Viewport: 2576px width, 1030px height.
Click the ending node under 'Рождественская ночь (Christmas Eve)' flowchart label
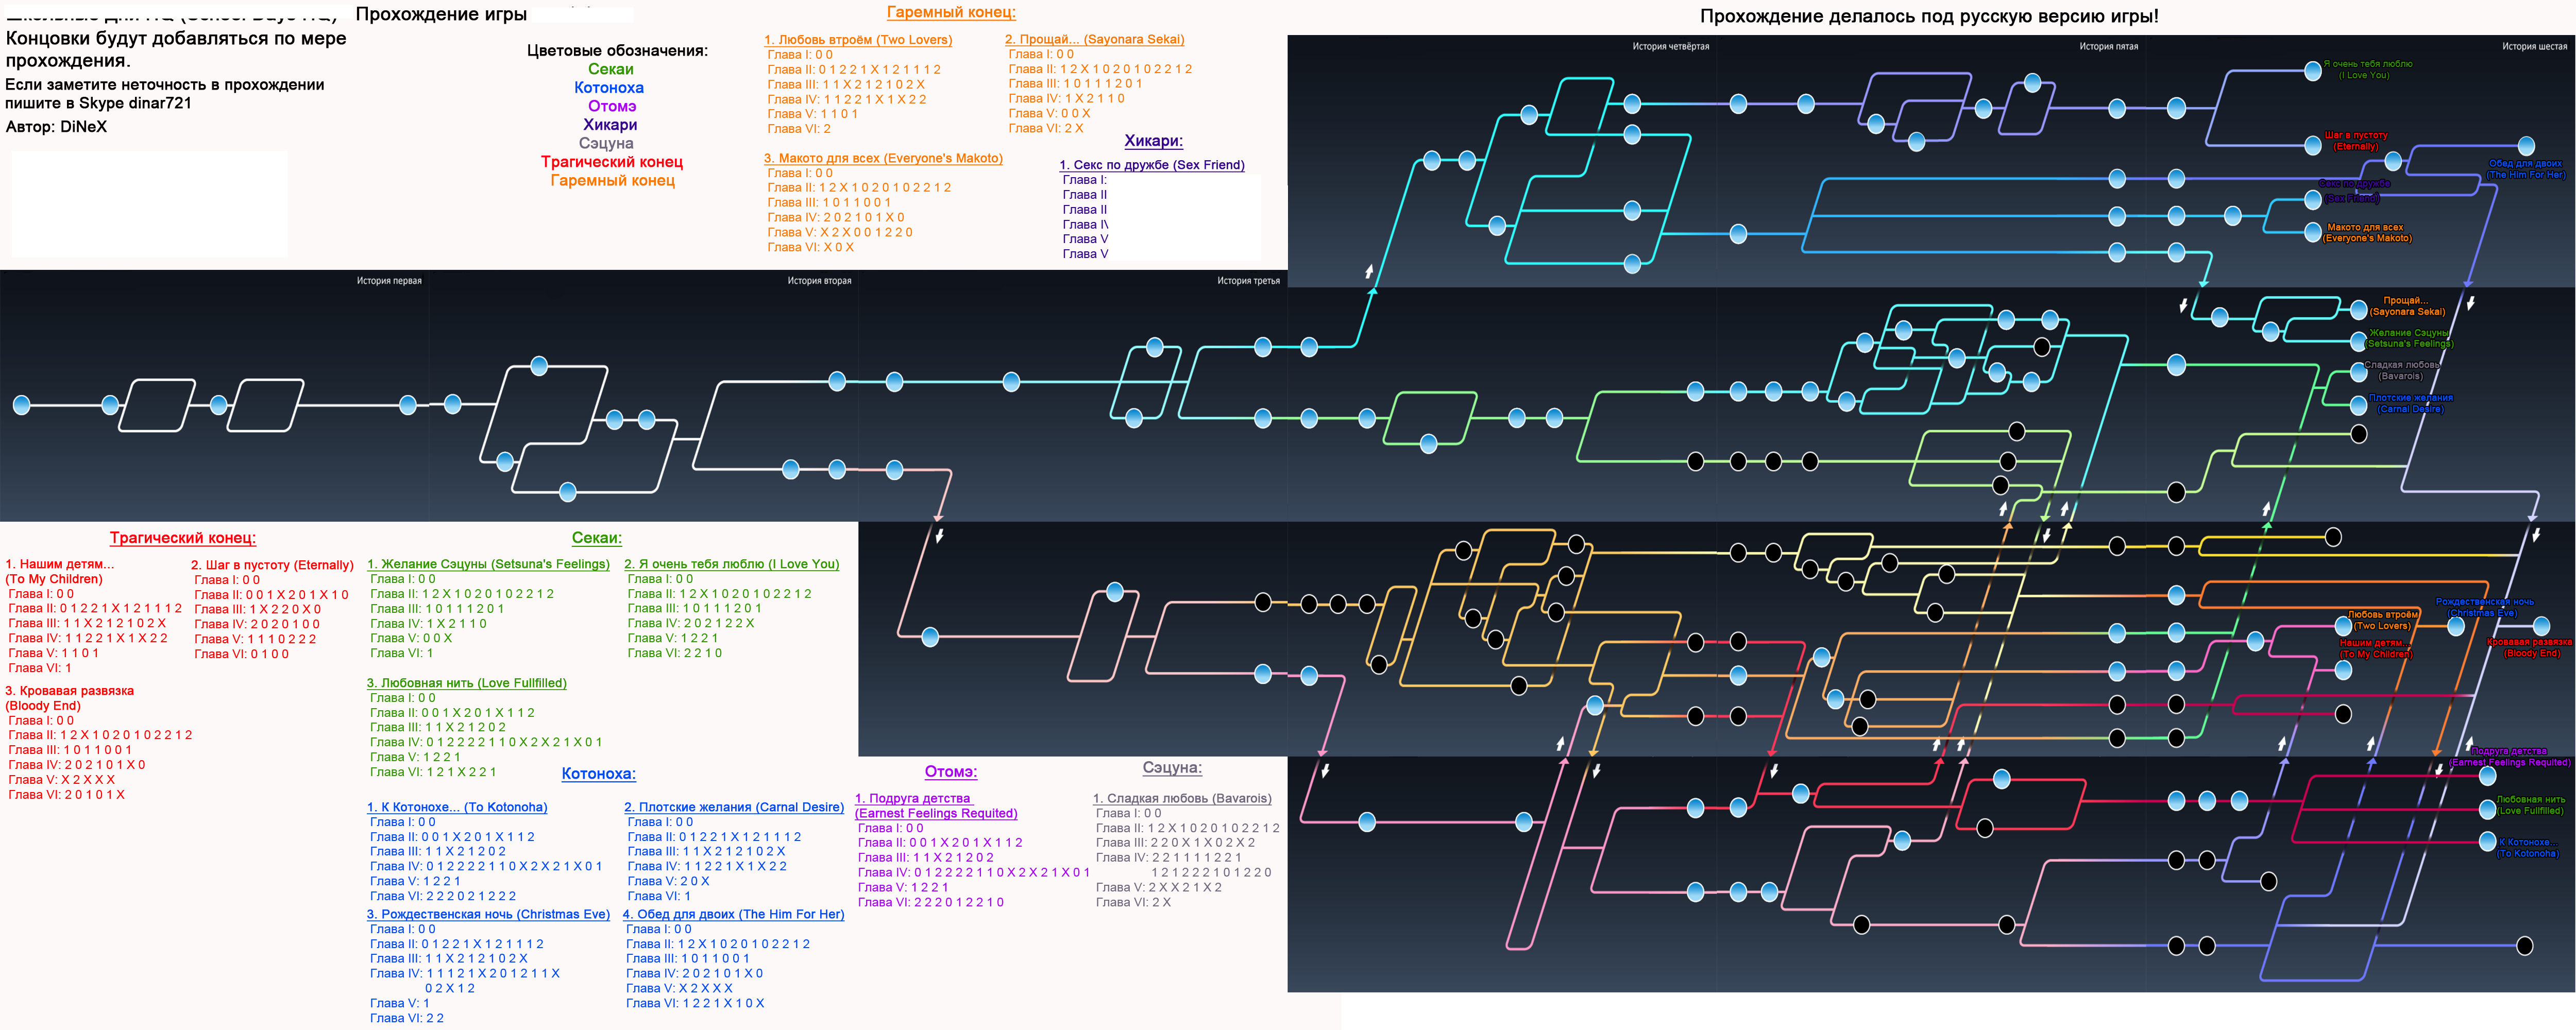point(2455,626)
